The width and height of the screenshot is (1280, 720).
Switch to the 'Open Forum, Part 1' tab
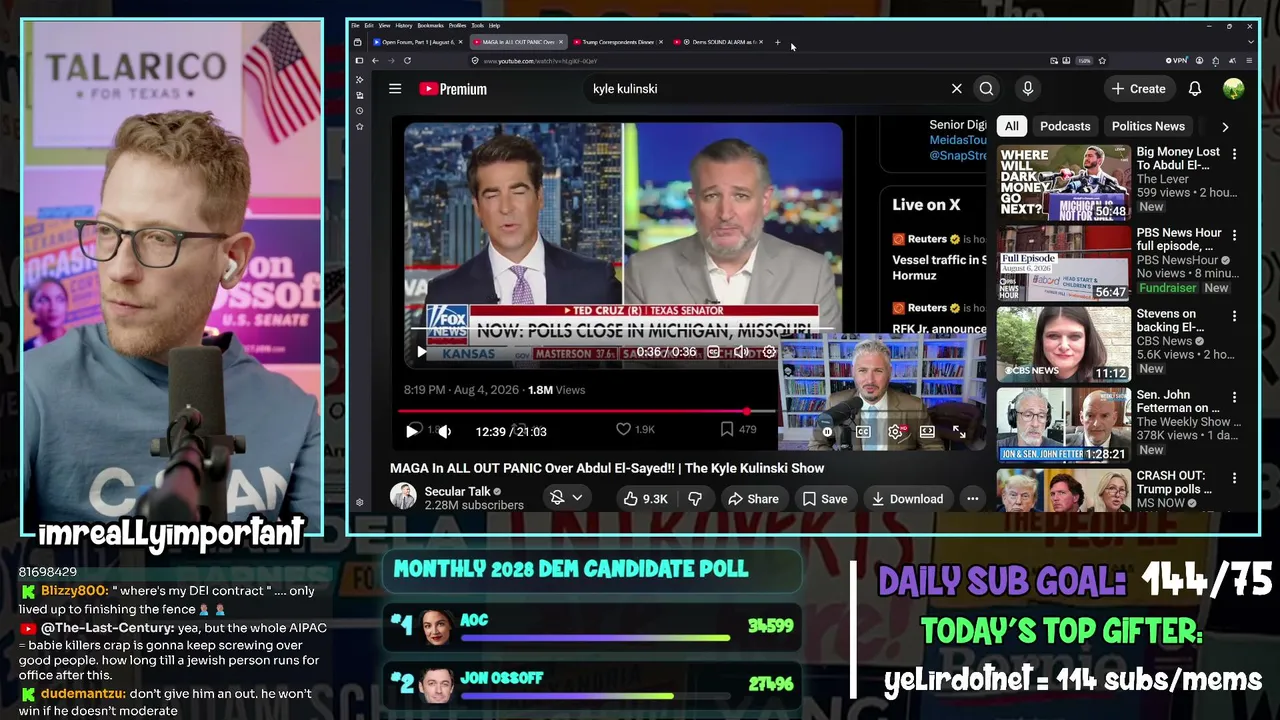pos(418,42)
